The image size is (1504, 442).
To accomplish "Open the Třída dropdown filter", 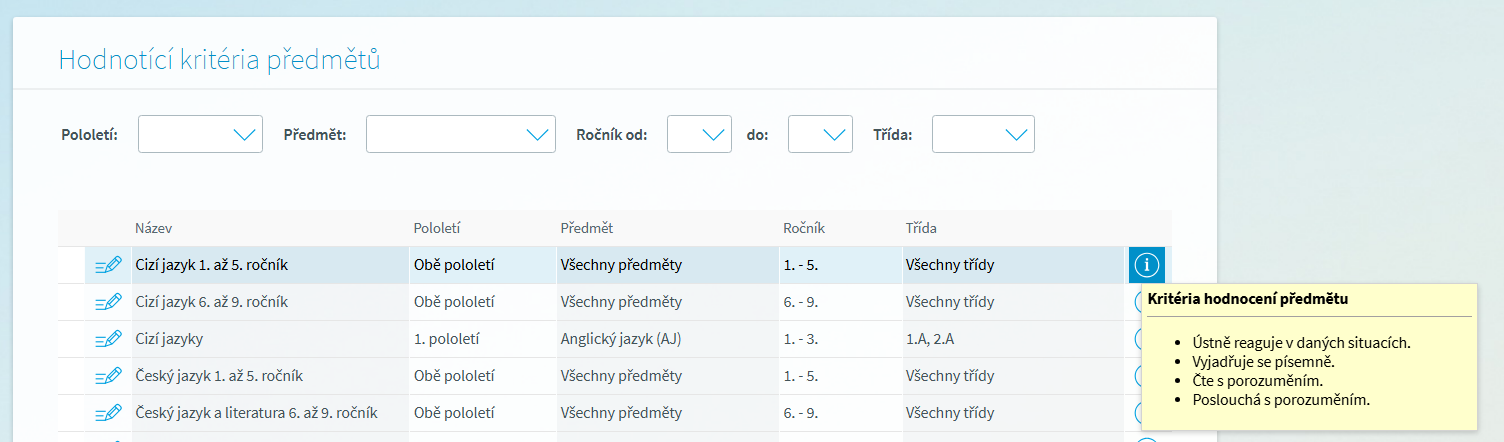I will [x=983, y=134].
